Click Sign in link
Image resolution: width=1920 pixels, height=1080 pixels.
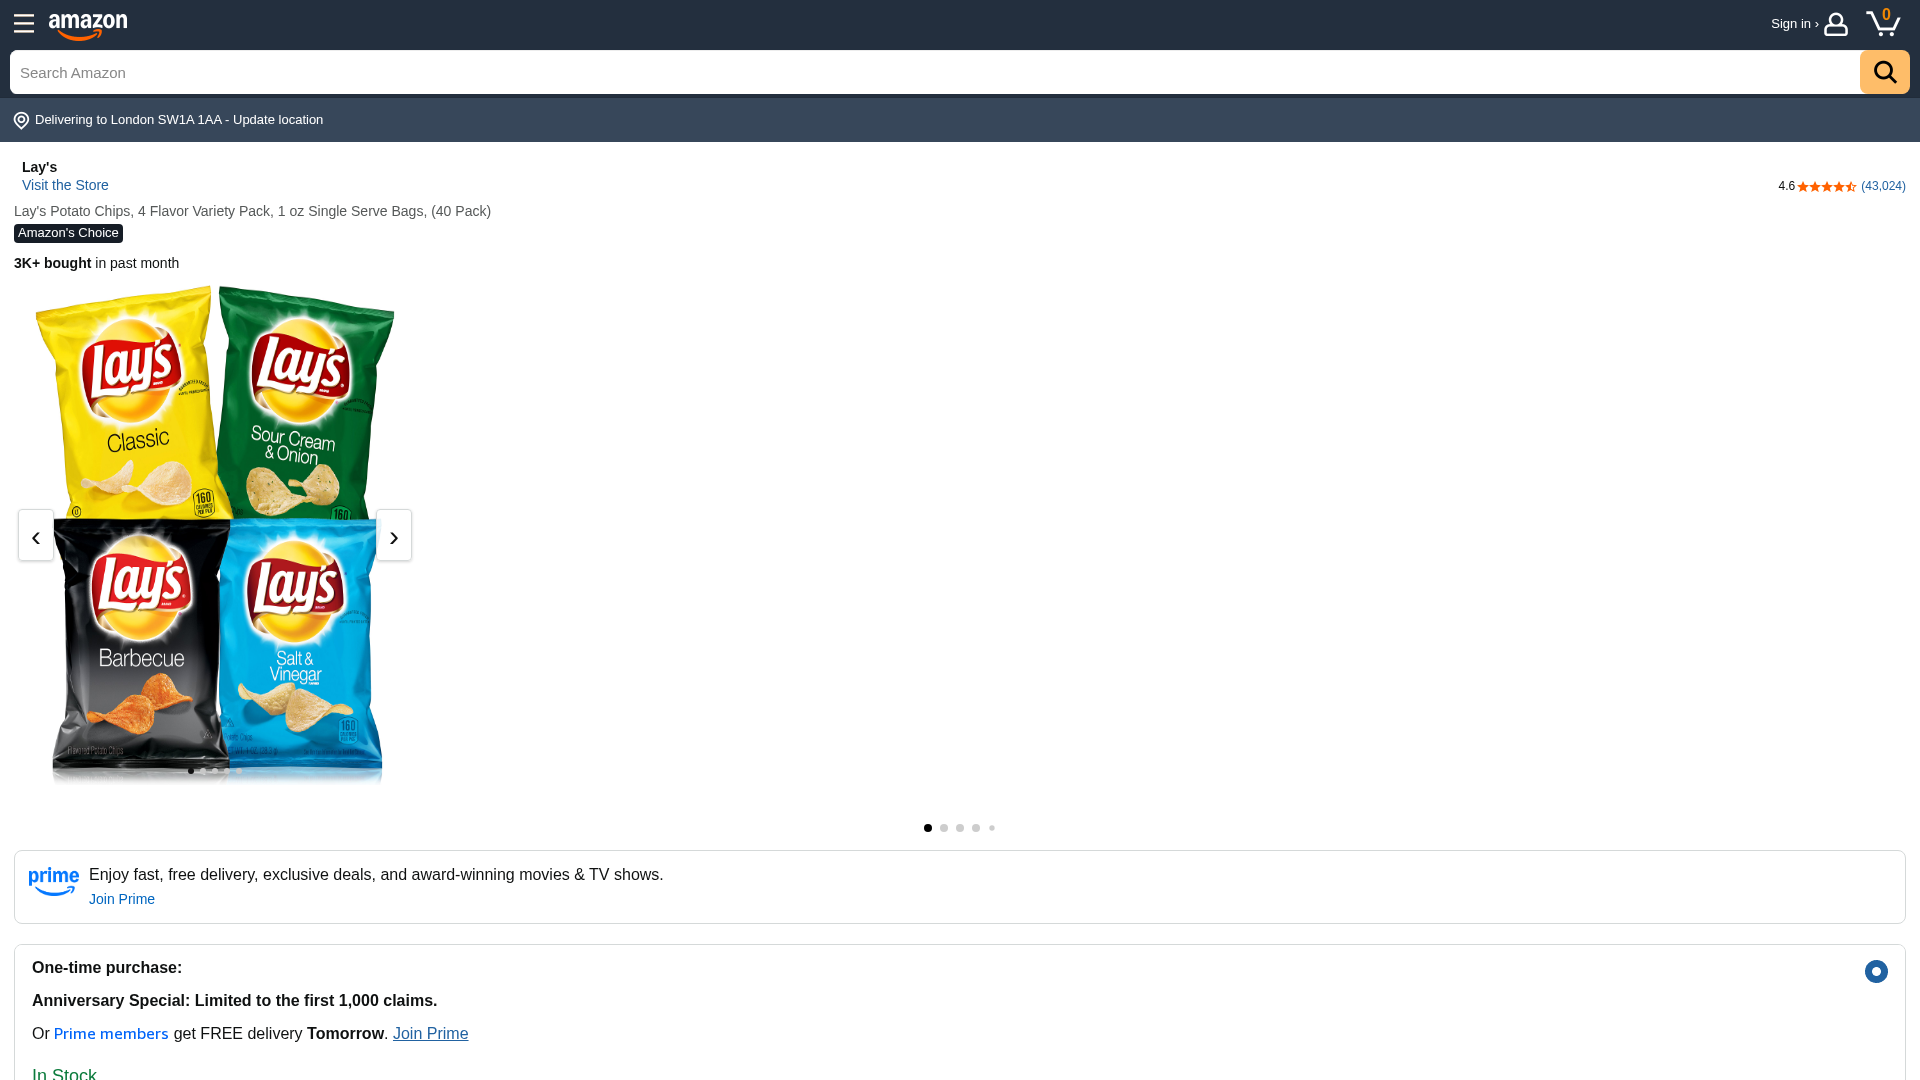[1794, 24]
